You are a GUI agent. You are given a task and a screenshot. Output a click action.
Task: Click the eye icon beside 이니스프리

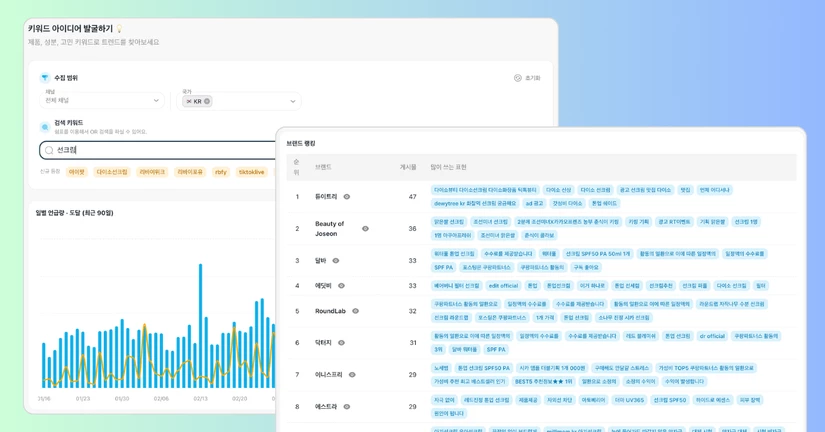pos(352,375)
